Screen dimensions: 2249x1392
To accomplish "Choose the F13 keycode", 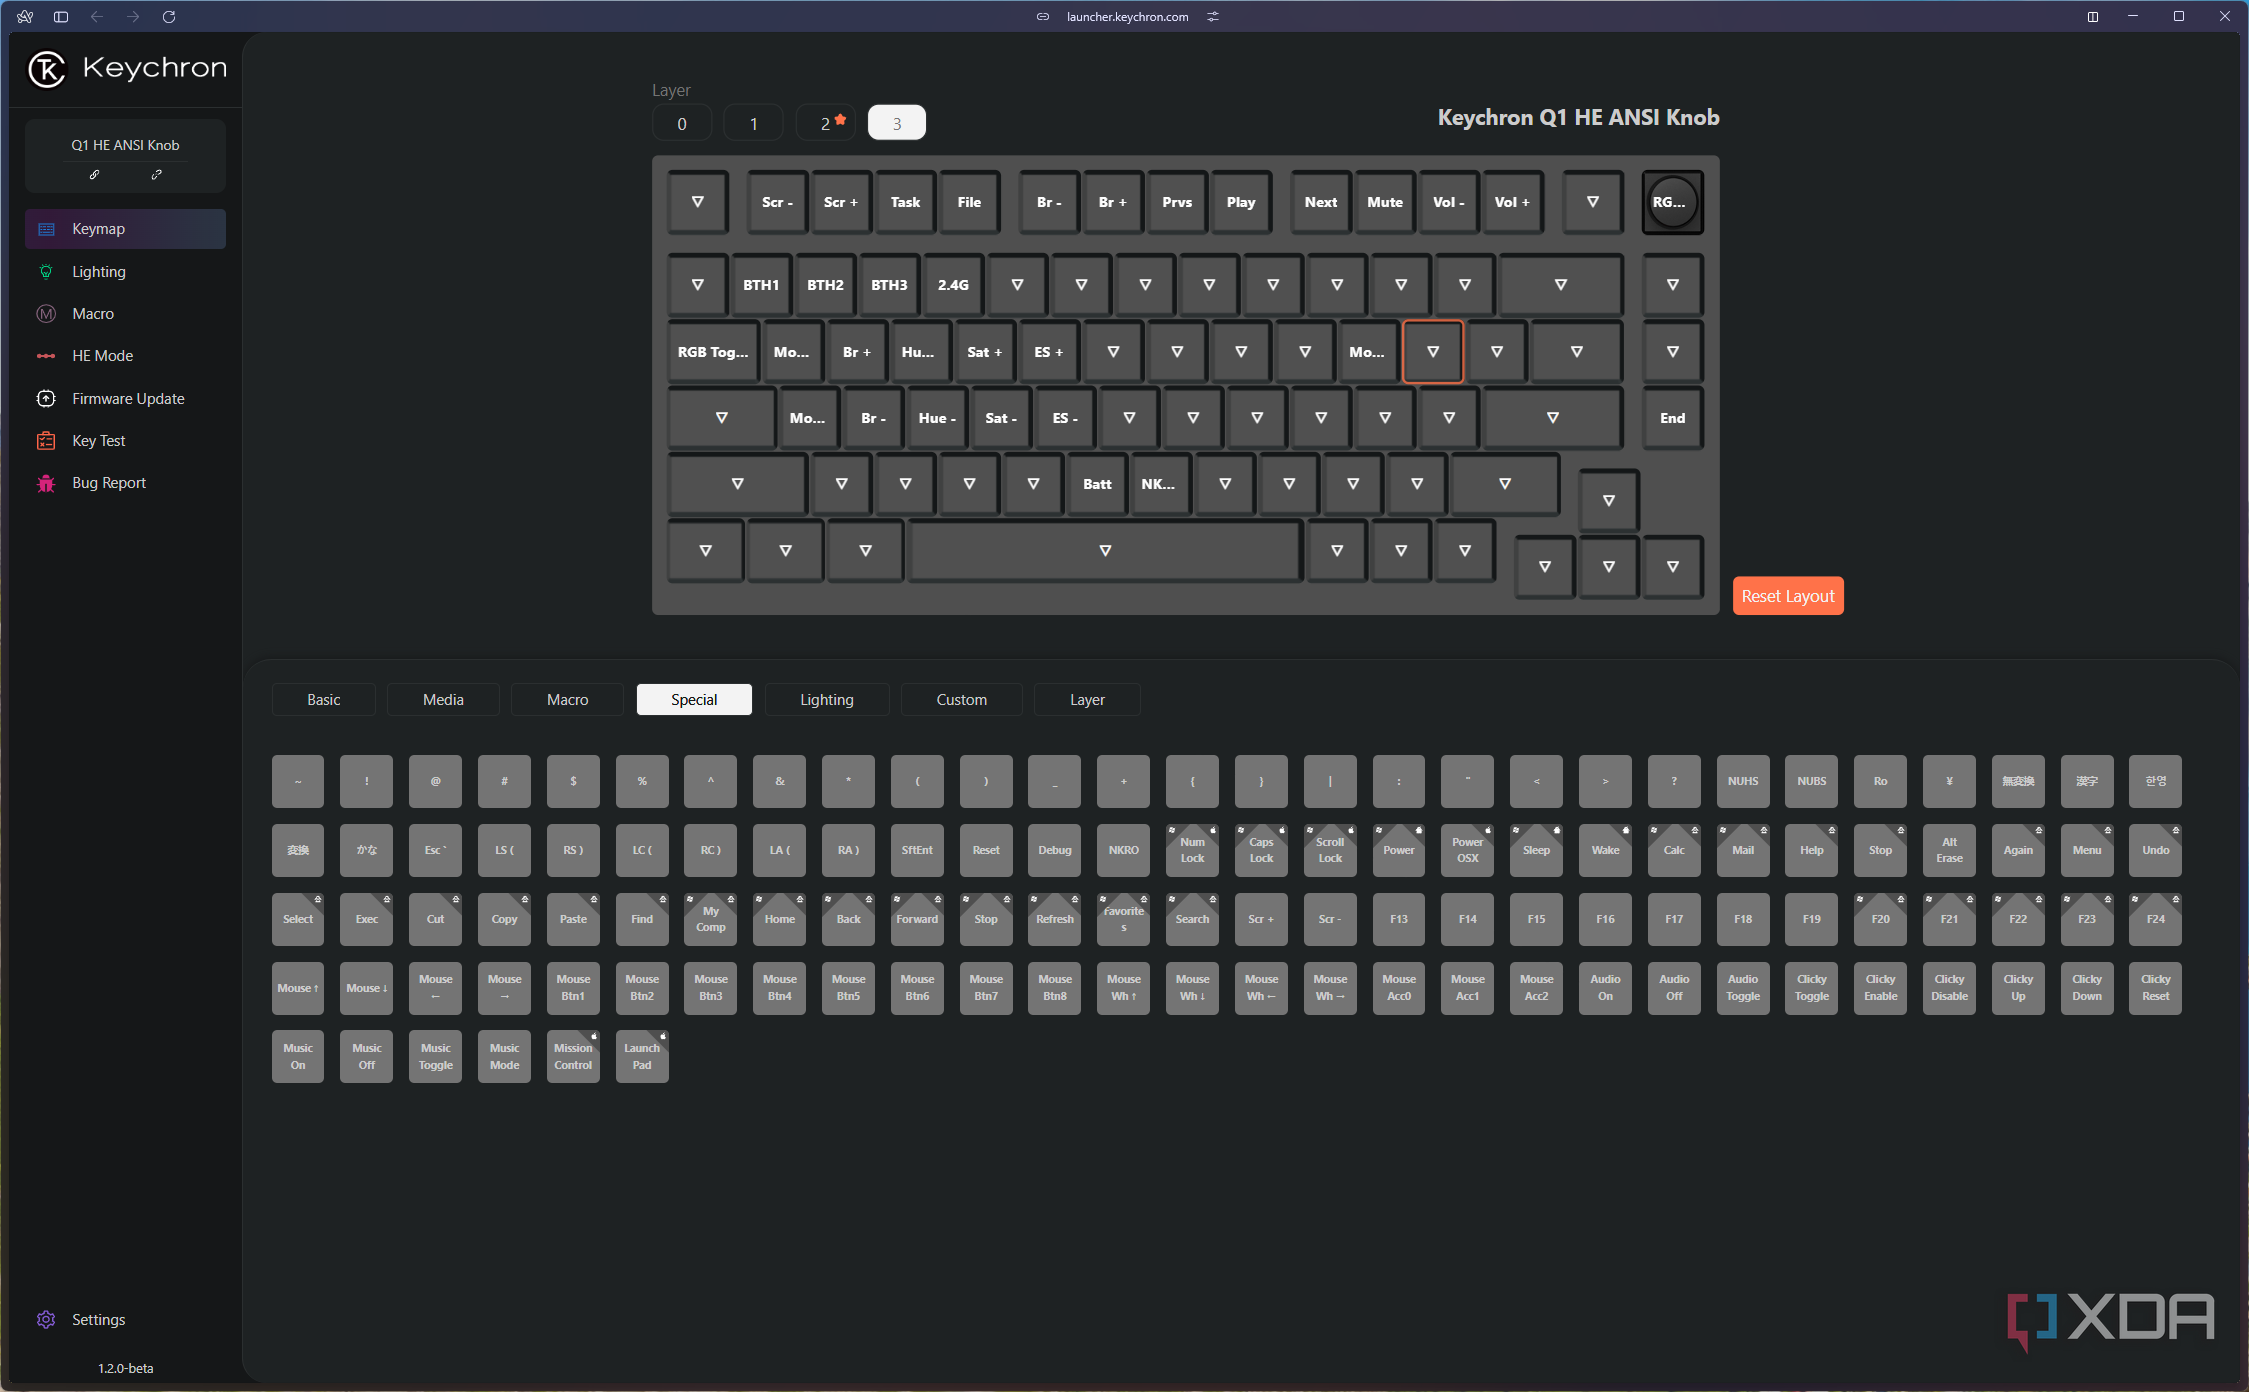I will tap(1398, 919).
